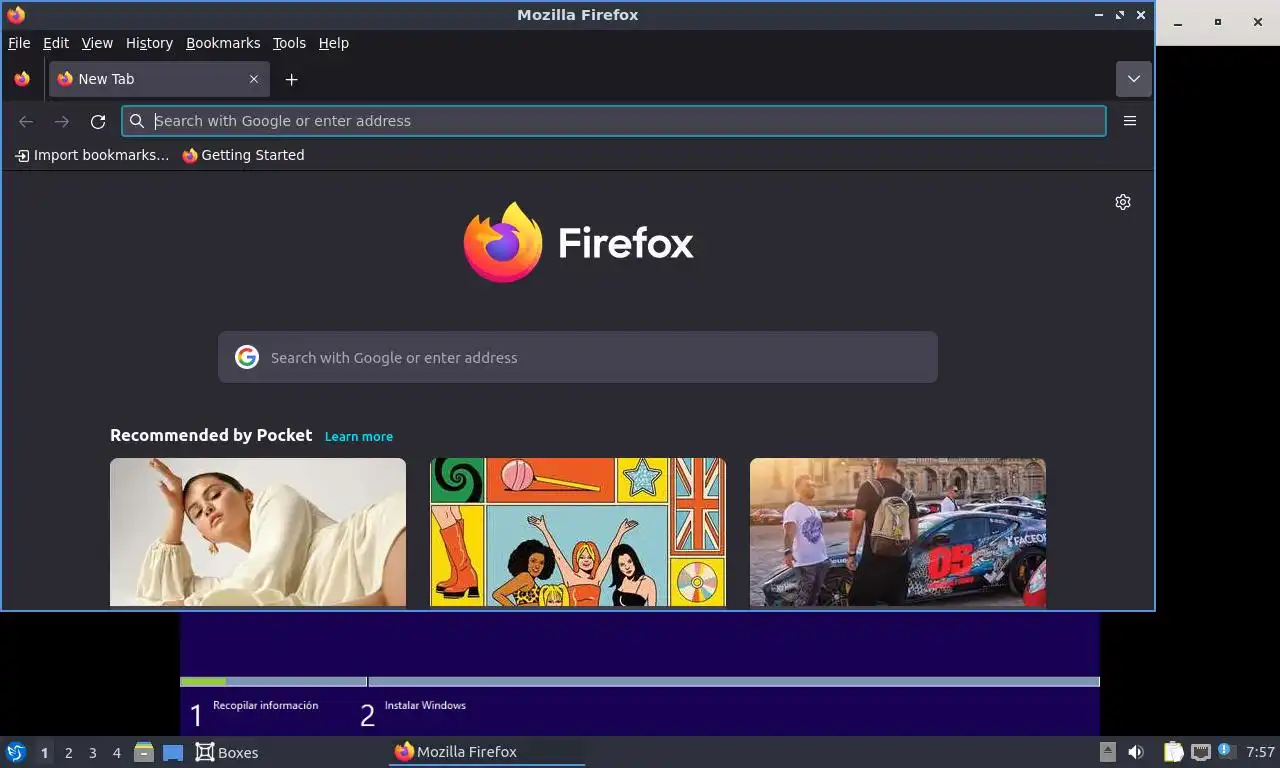Image resolution: width=1280 pixels, height=768 pixels.
Task: Open the Tools menu
Action: pyautogui.click(x=289, y=43)
